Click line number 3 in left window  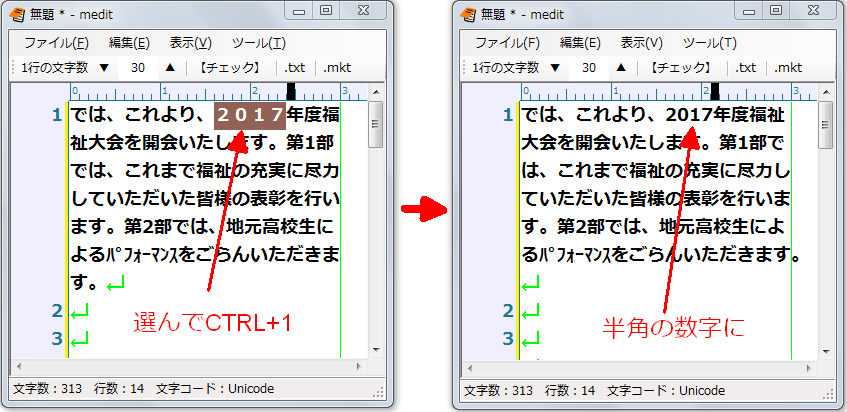pos(57,339)
